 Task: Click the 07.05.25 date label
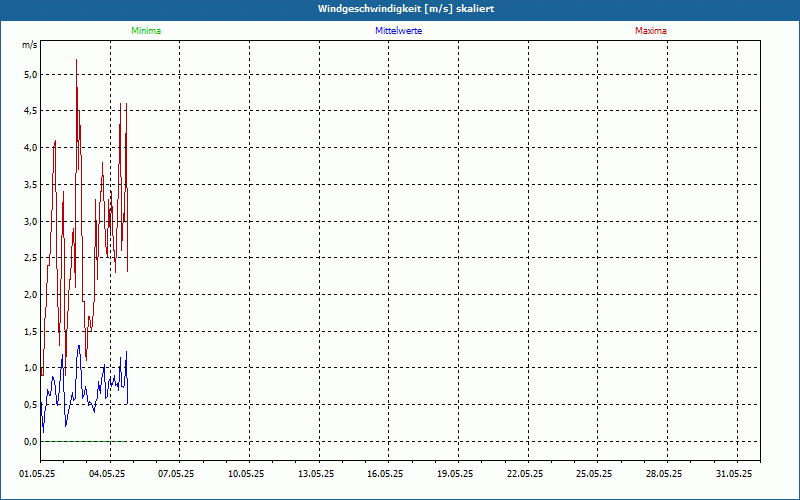click(x=176, y=474)
